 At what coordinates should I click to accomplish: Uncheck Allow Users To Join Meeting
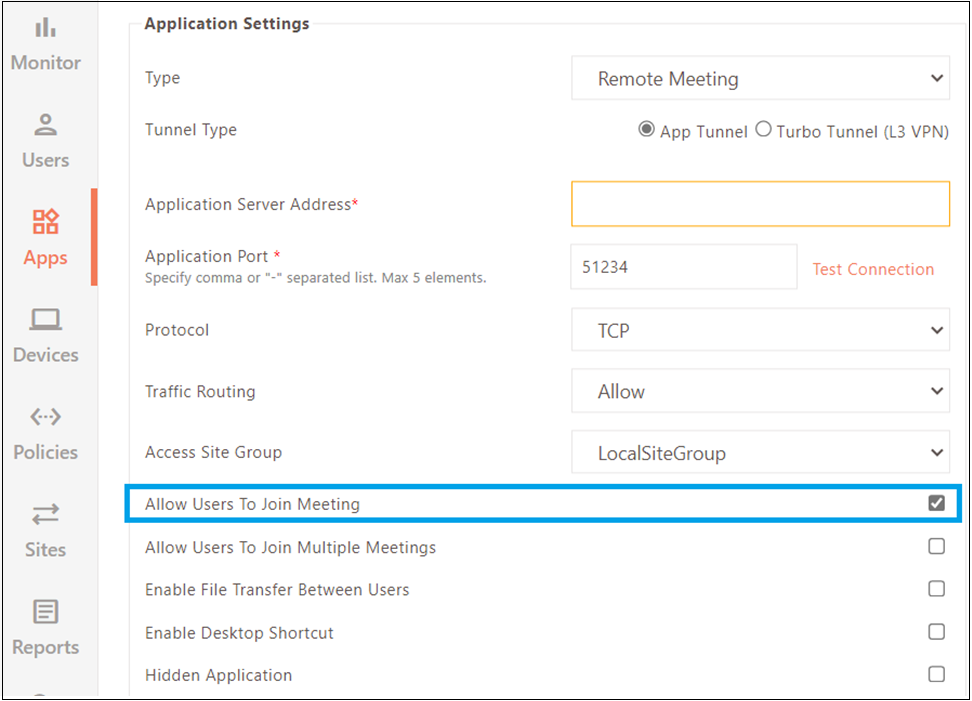coord(936,503)
